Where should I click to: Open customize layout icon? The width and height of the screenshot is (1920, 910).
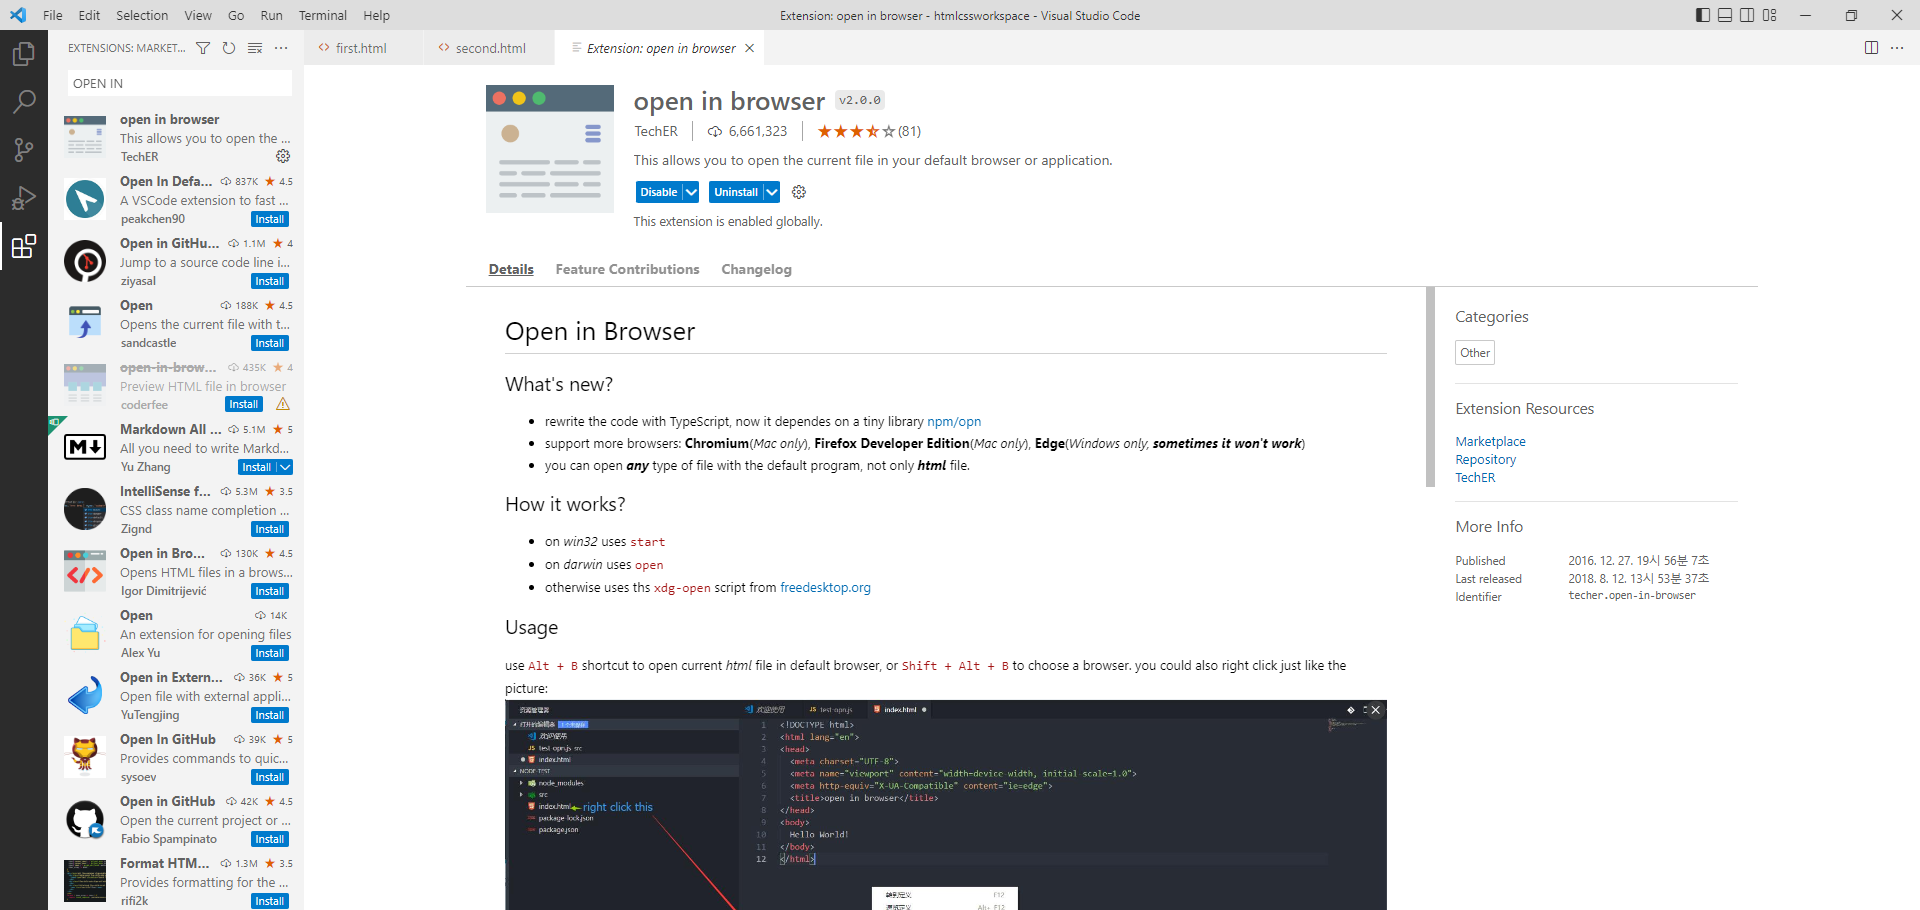click(x=1770, y=15)
